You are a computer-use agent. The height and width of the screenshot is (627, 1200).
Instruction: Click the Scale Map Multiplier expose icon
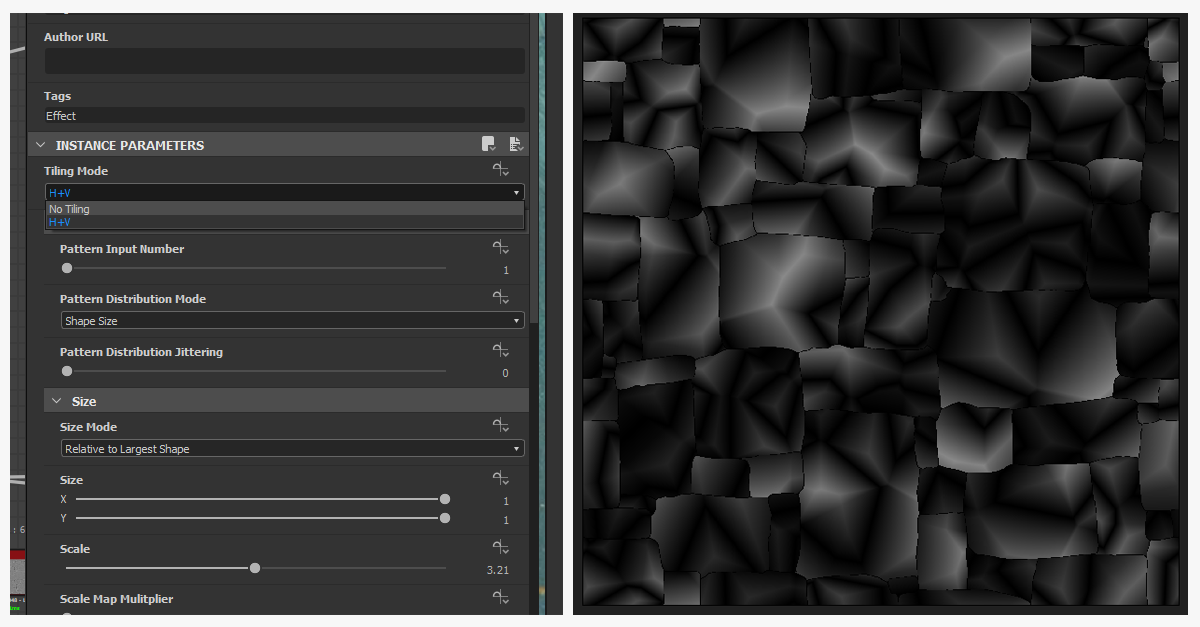pos(501,598)
